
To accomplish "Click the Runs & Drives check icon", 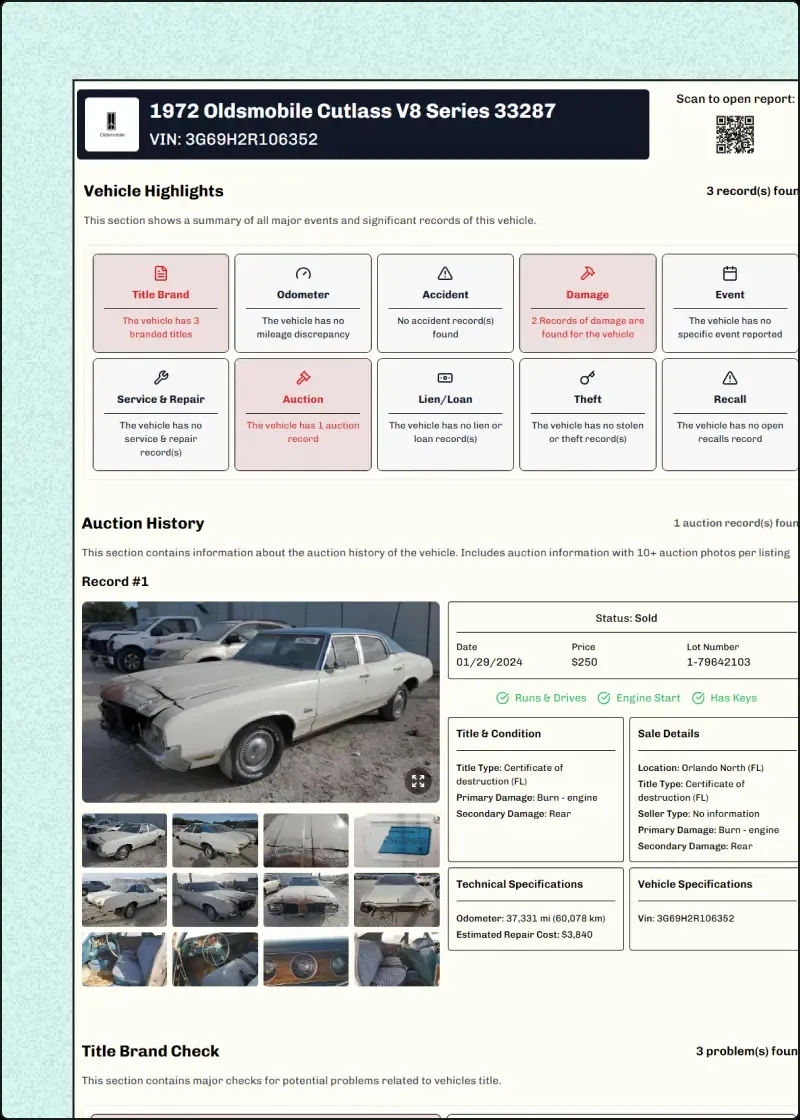I will [x=503, y=698].
